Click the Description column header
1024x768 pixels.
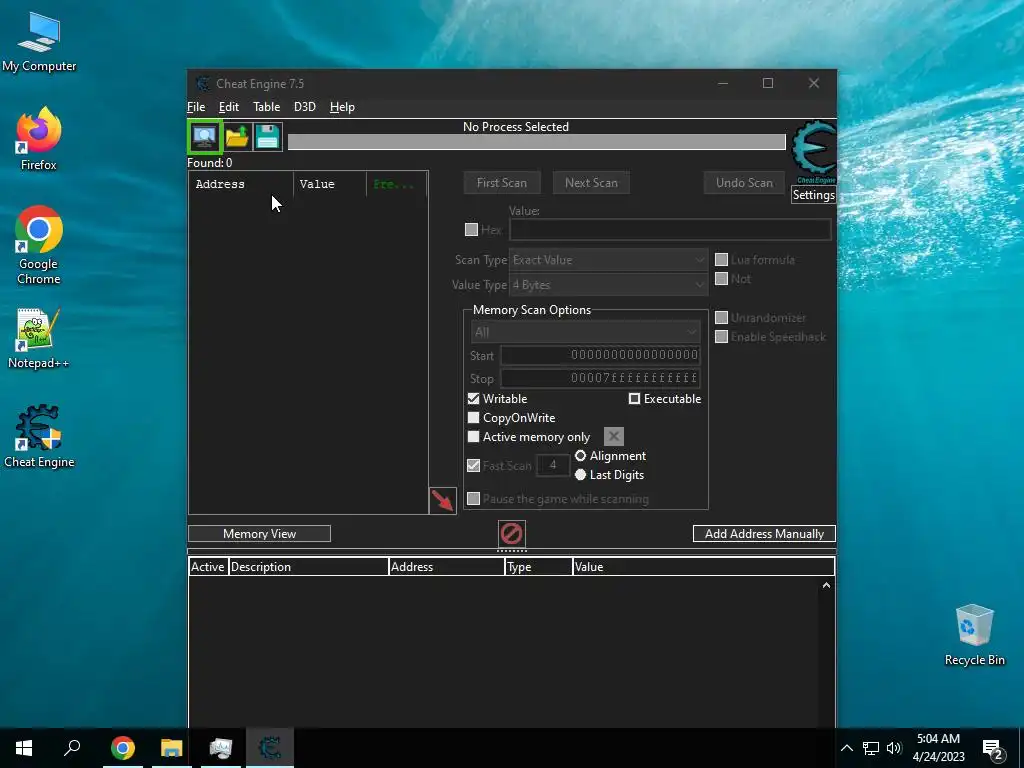click(308, 567)
